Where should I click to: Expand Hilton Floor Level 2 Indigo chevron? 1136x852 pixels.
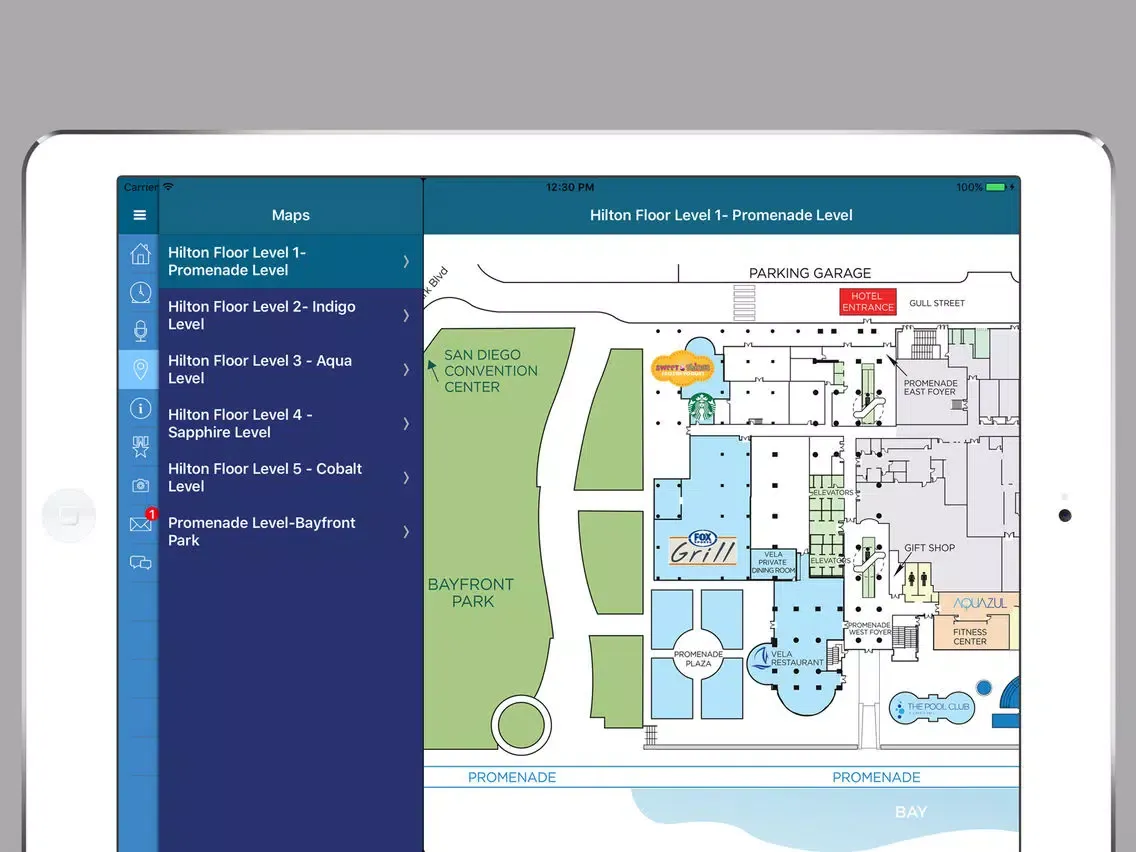406,315
